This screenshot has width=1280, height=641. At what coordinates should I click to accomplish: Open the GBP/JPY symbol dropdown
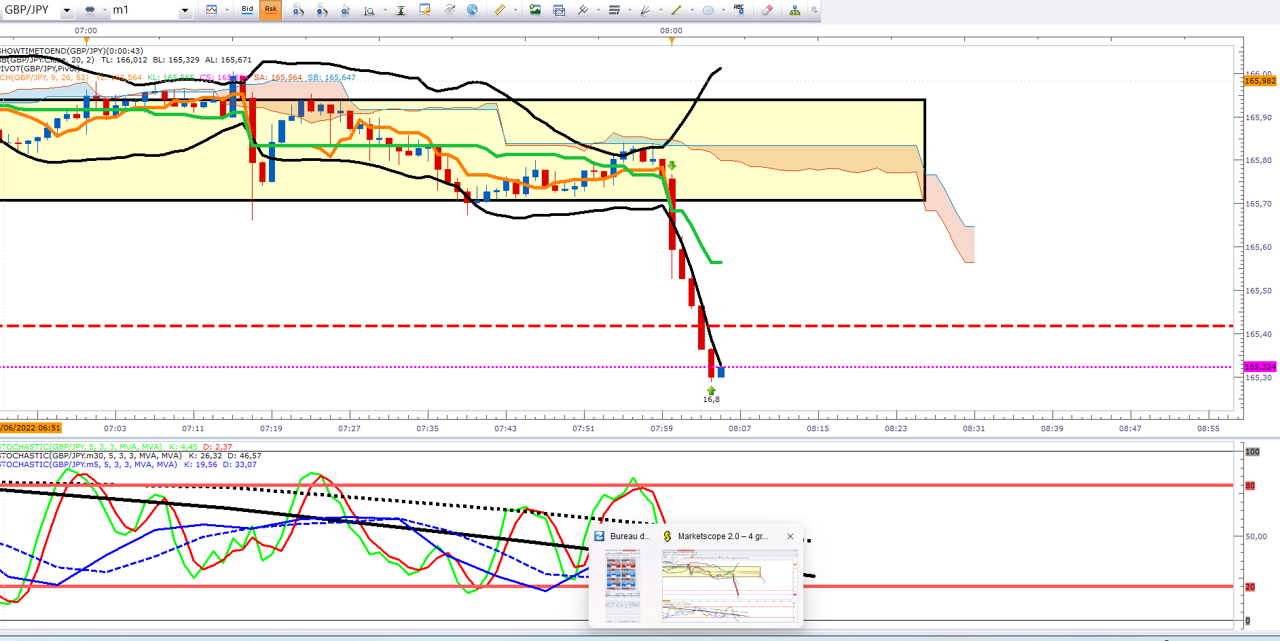click(x=67, y=10)
